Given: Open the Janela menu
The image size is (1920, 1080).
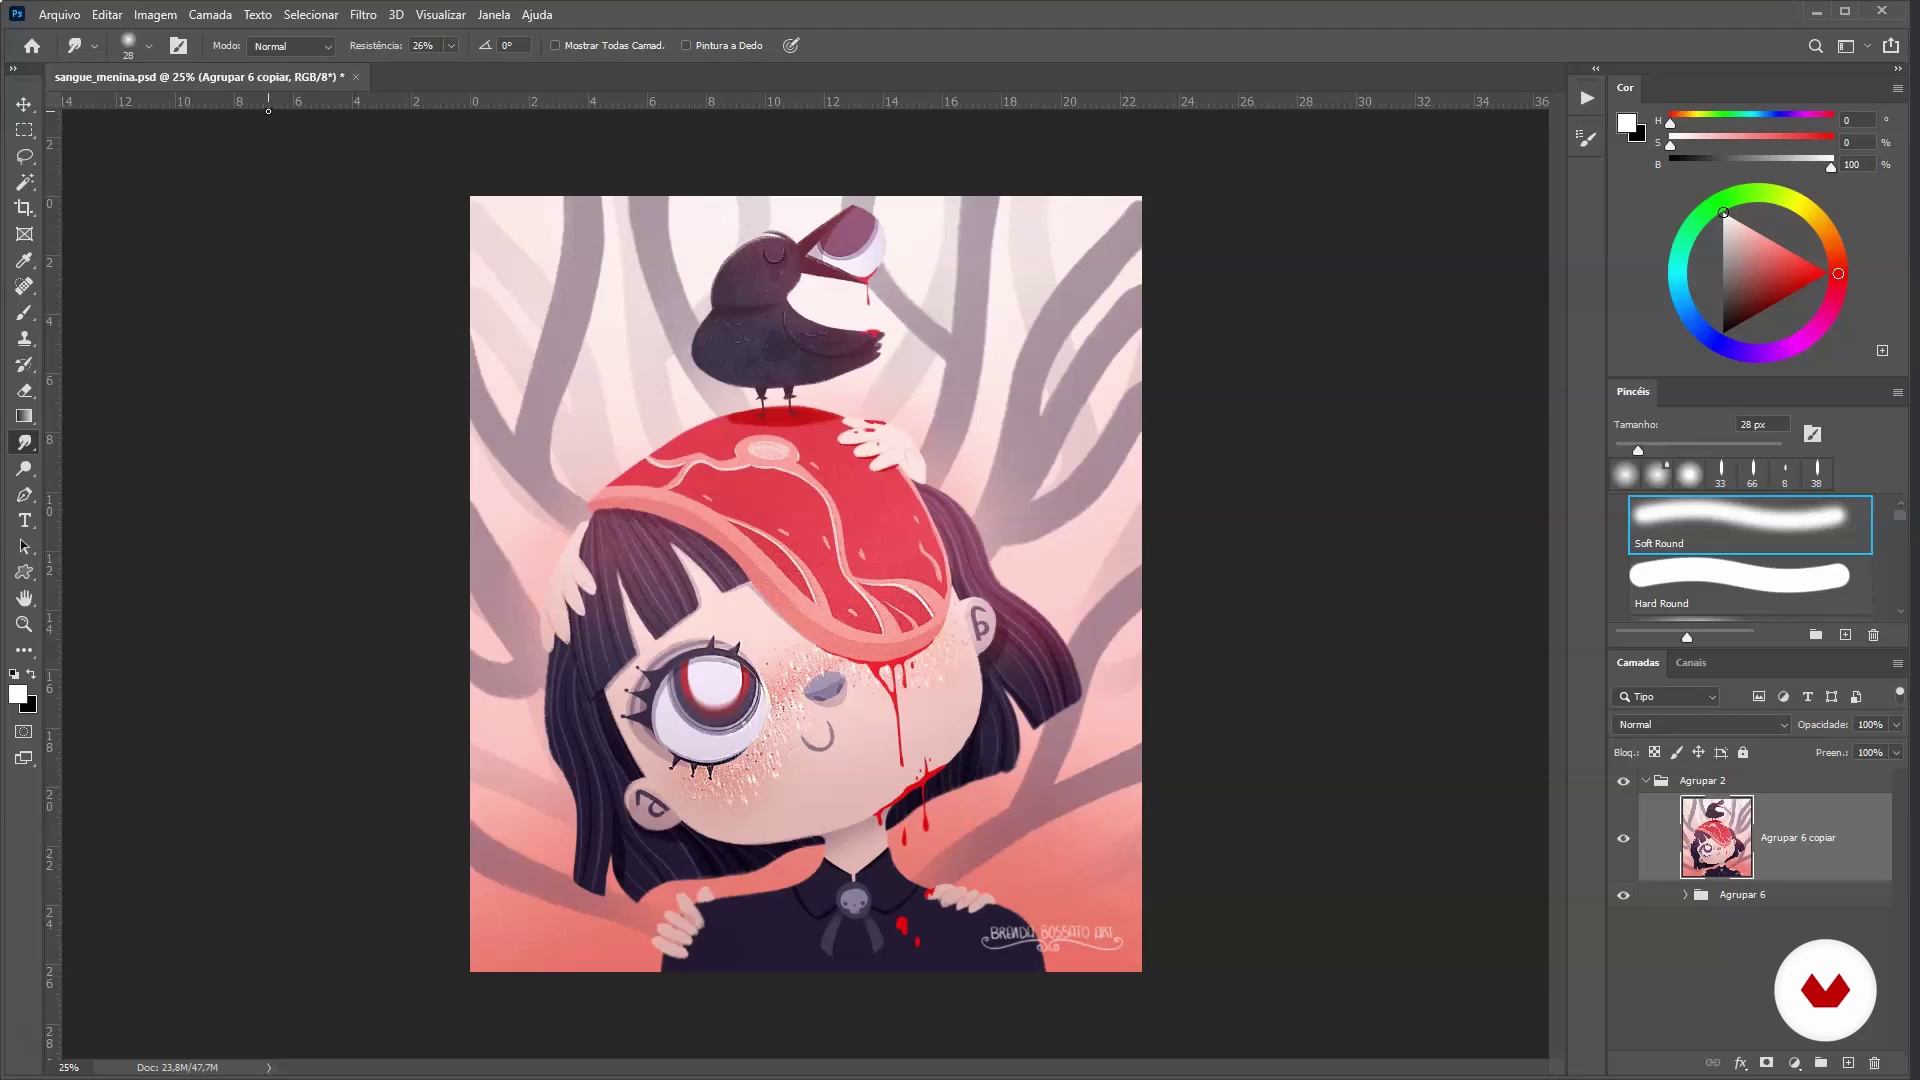Looking at the screenshot, I should 494,15.
